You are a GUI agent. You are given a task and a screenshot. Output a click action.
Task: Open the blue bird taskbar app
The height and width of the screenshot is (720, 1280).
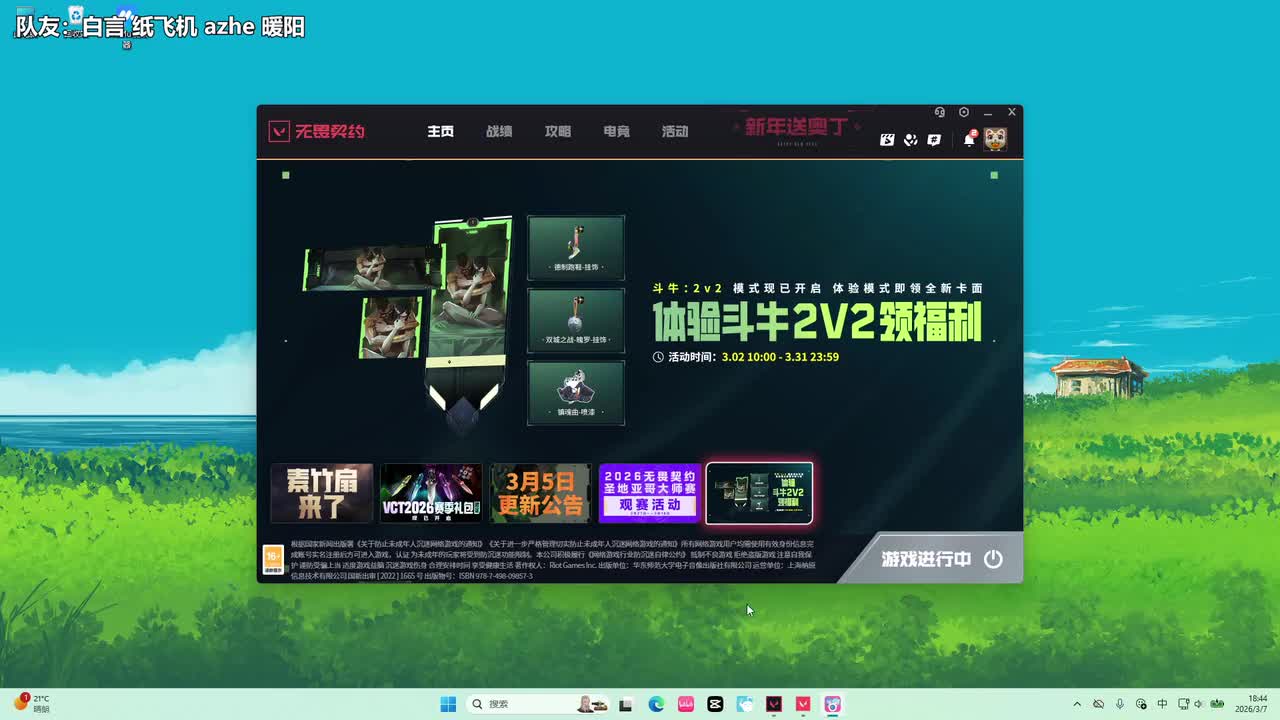[745, 704]
